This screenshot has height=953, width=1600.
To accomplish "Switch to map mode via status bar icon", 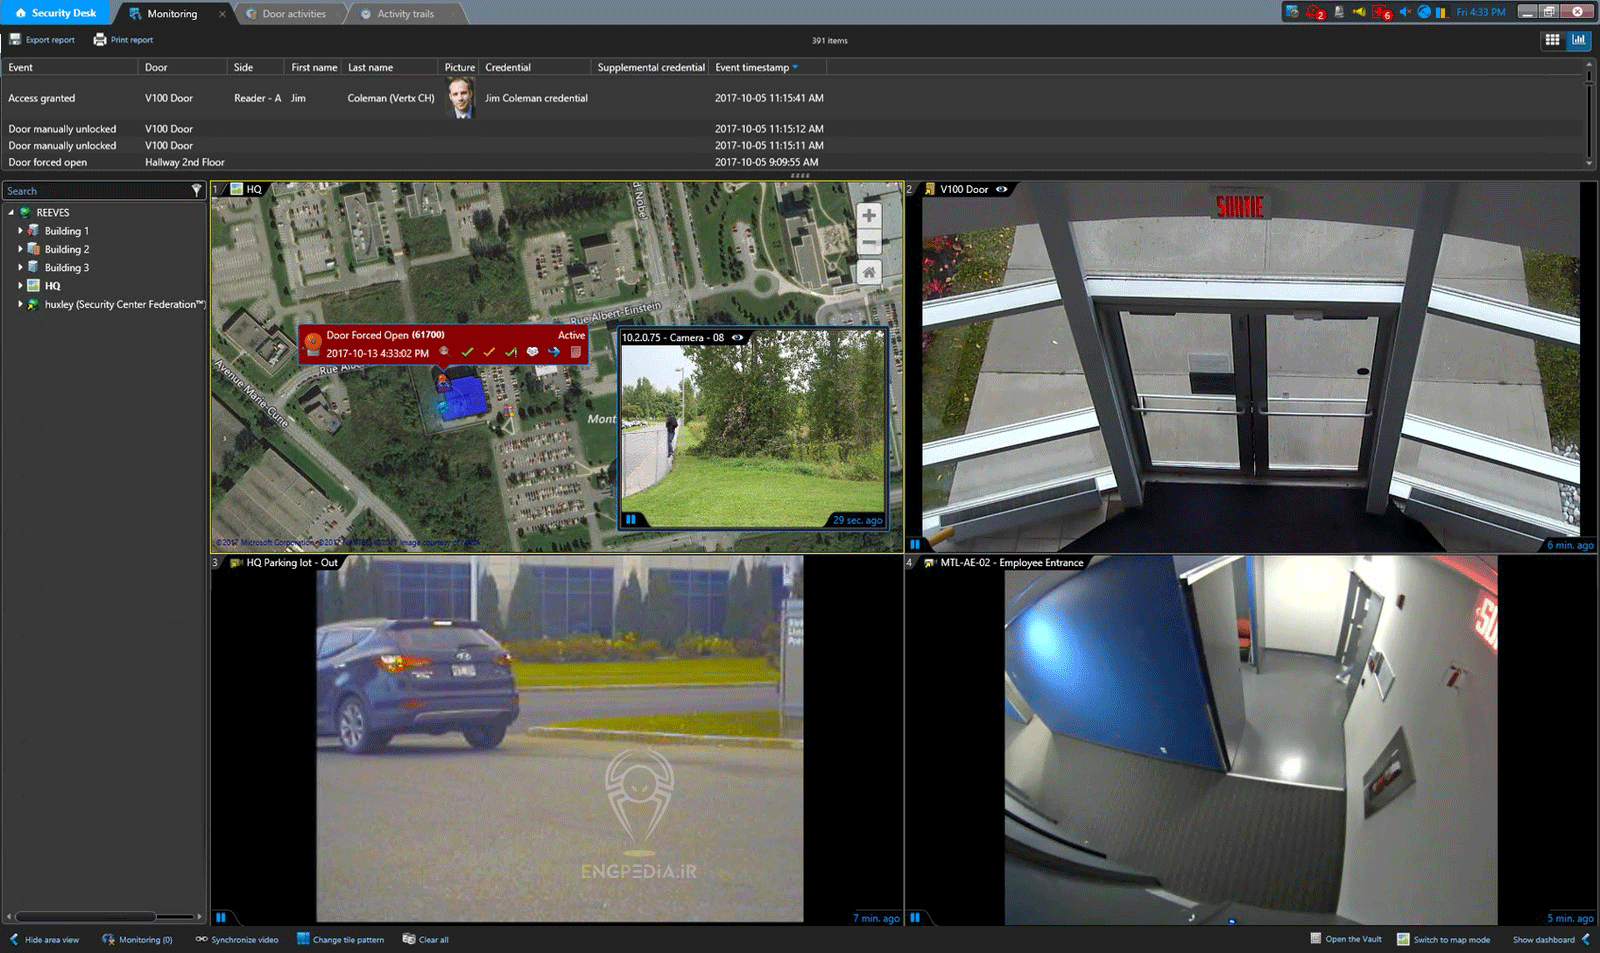I will point(1401,939).
